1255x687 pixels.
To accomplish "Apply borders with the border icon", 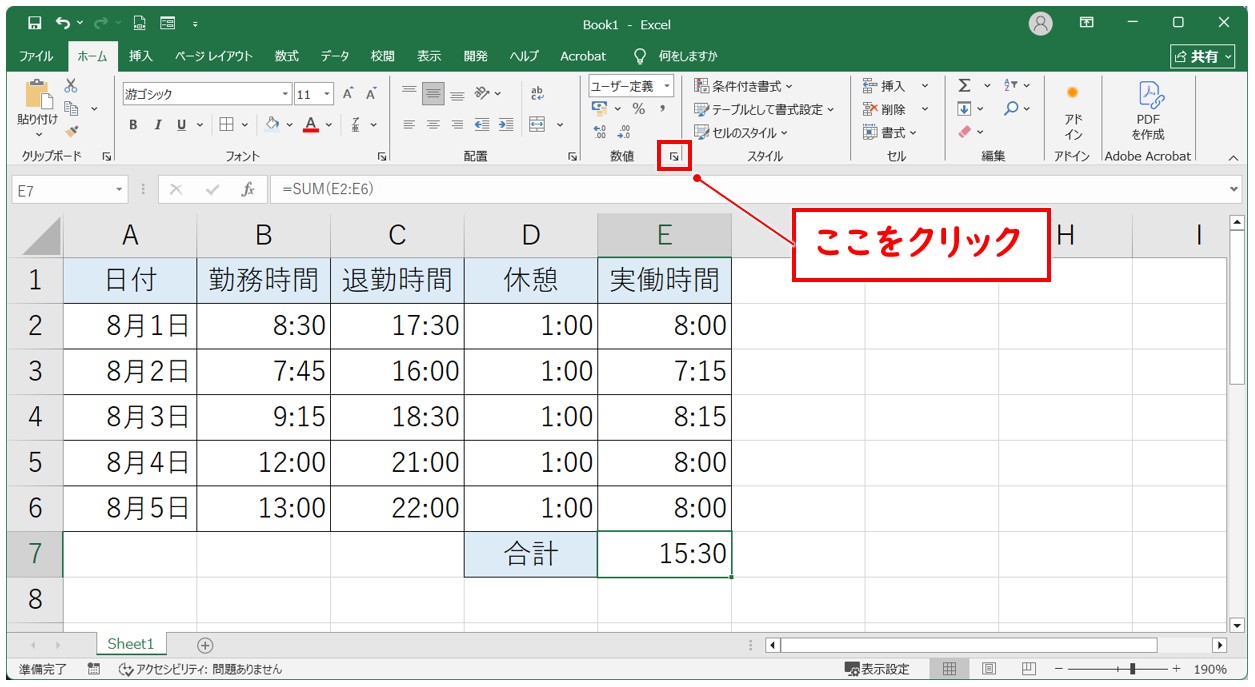I will click(x=226, y=125).
